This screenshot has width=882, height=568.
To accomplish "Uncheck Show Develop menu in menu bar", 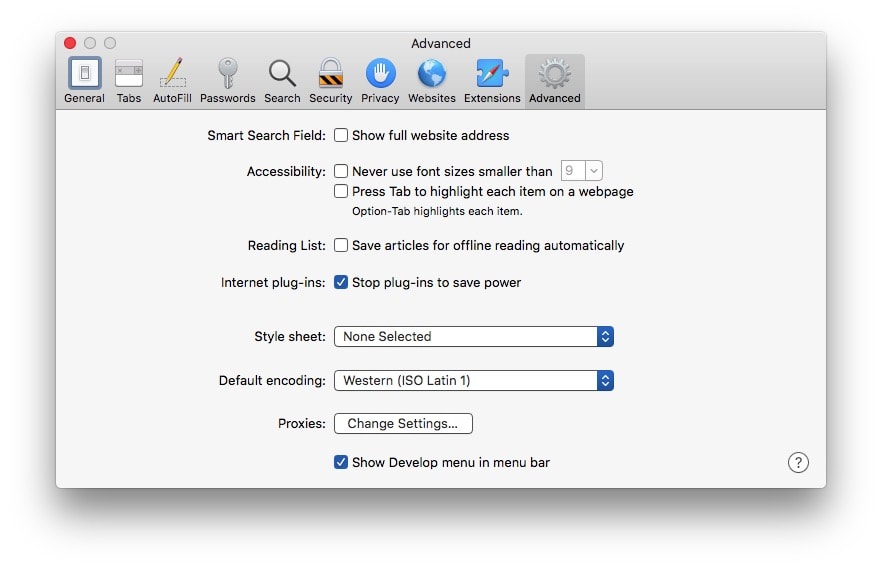I will tap(341, 462).
